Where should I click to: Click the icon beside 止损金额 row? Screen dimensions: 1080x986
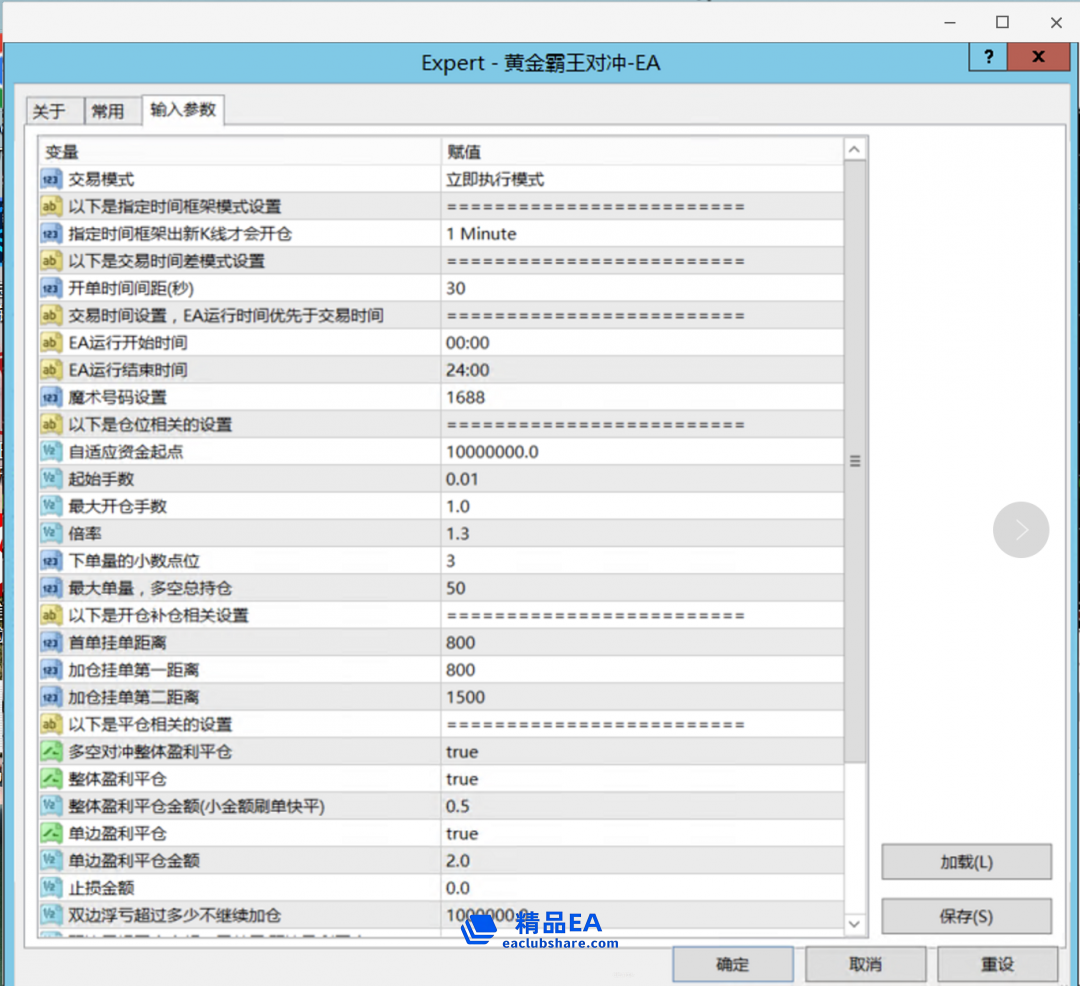(x=50, y=888)
